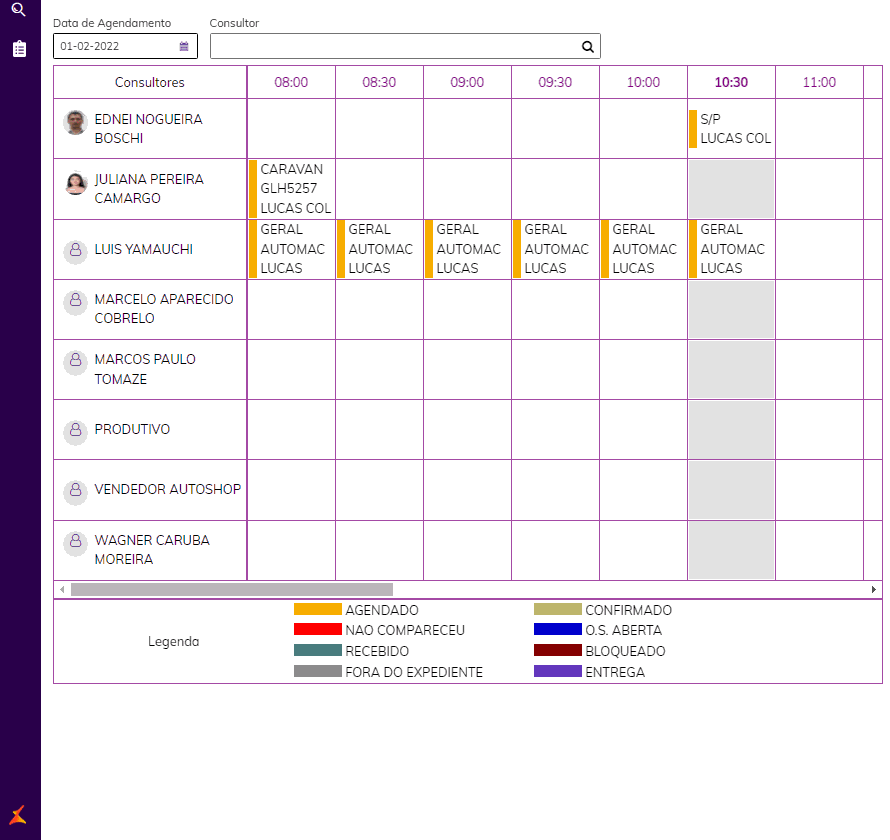Select the 10:30 time column header
This screenshot has width=890, height=840.
(731, 82)
